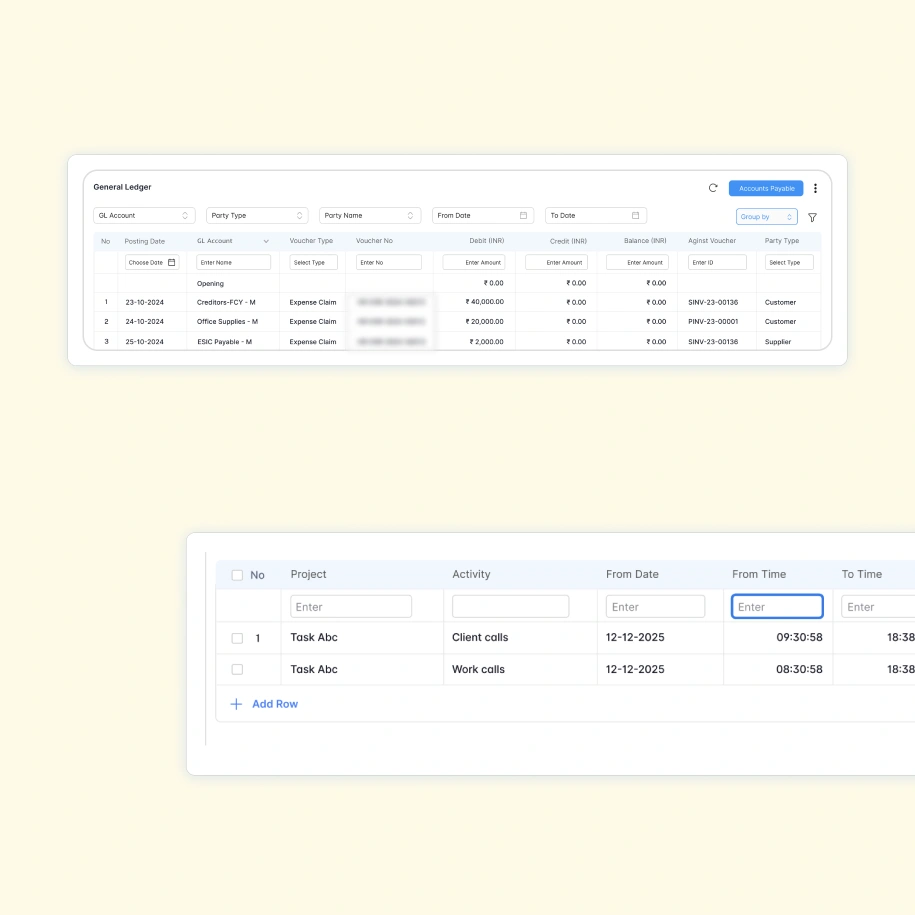Focus the From Time filter input

pos(777,606)
